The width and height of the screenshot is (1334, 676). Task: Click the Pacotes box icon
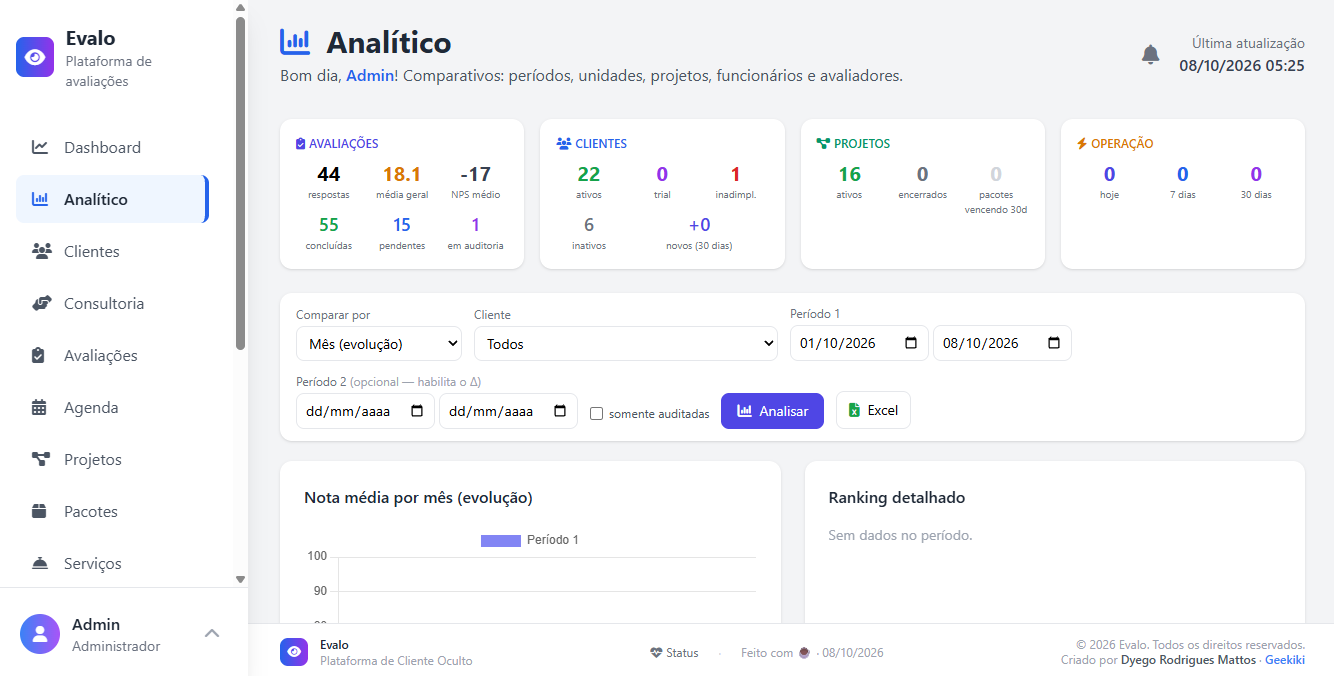point(40,511)
